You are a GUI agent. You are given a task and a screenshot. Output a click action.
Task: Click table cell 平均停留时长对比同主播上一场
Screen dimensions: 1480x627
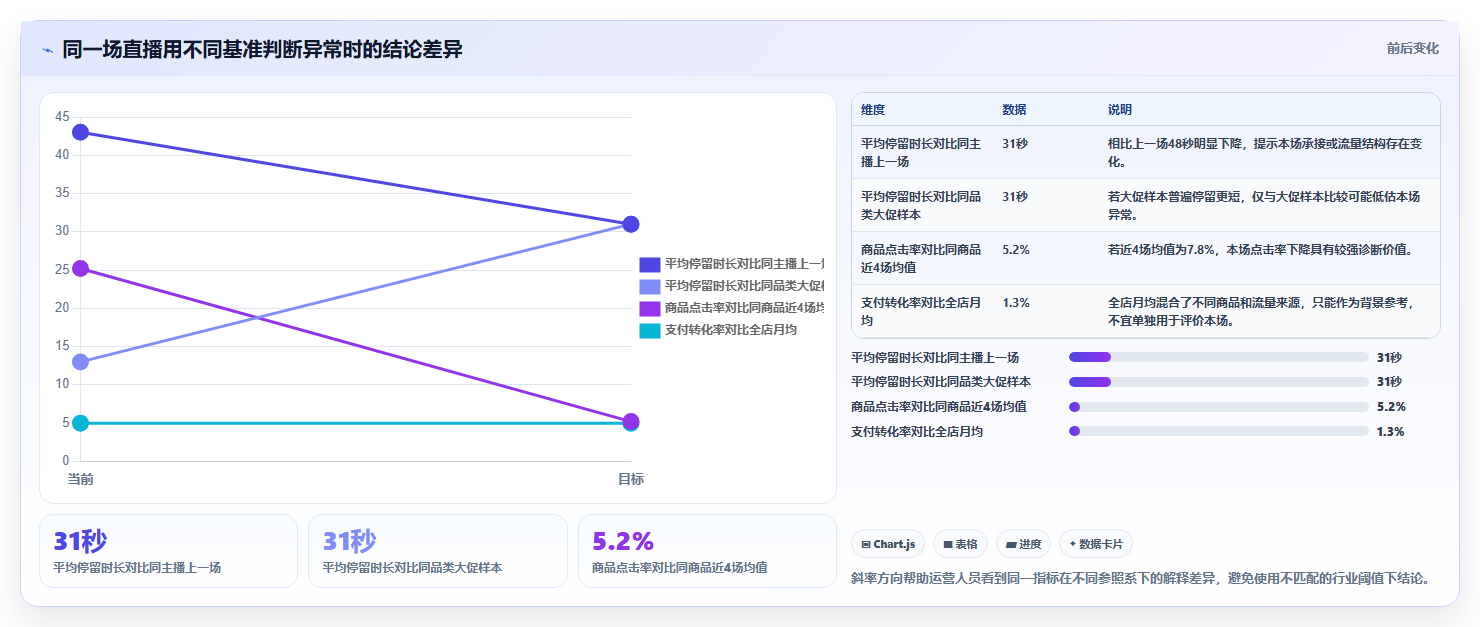921,152
